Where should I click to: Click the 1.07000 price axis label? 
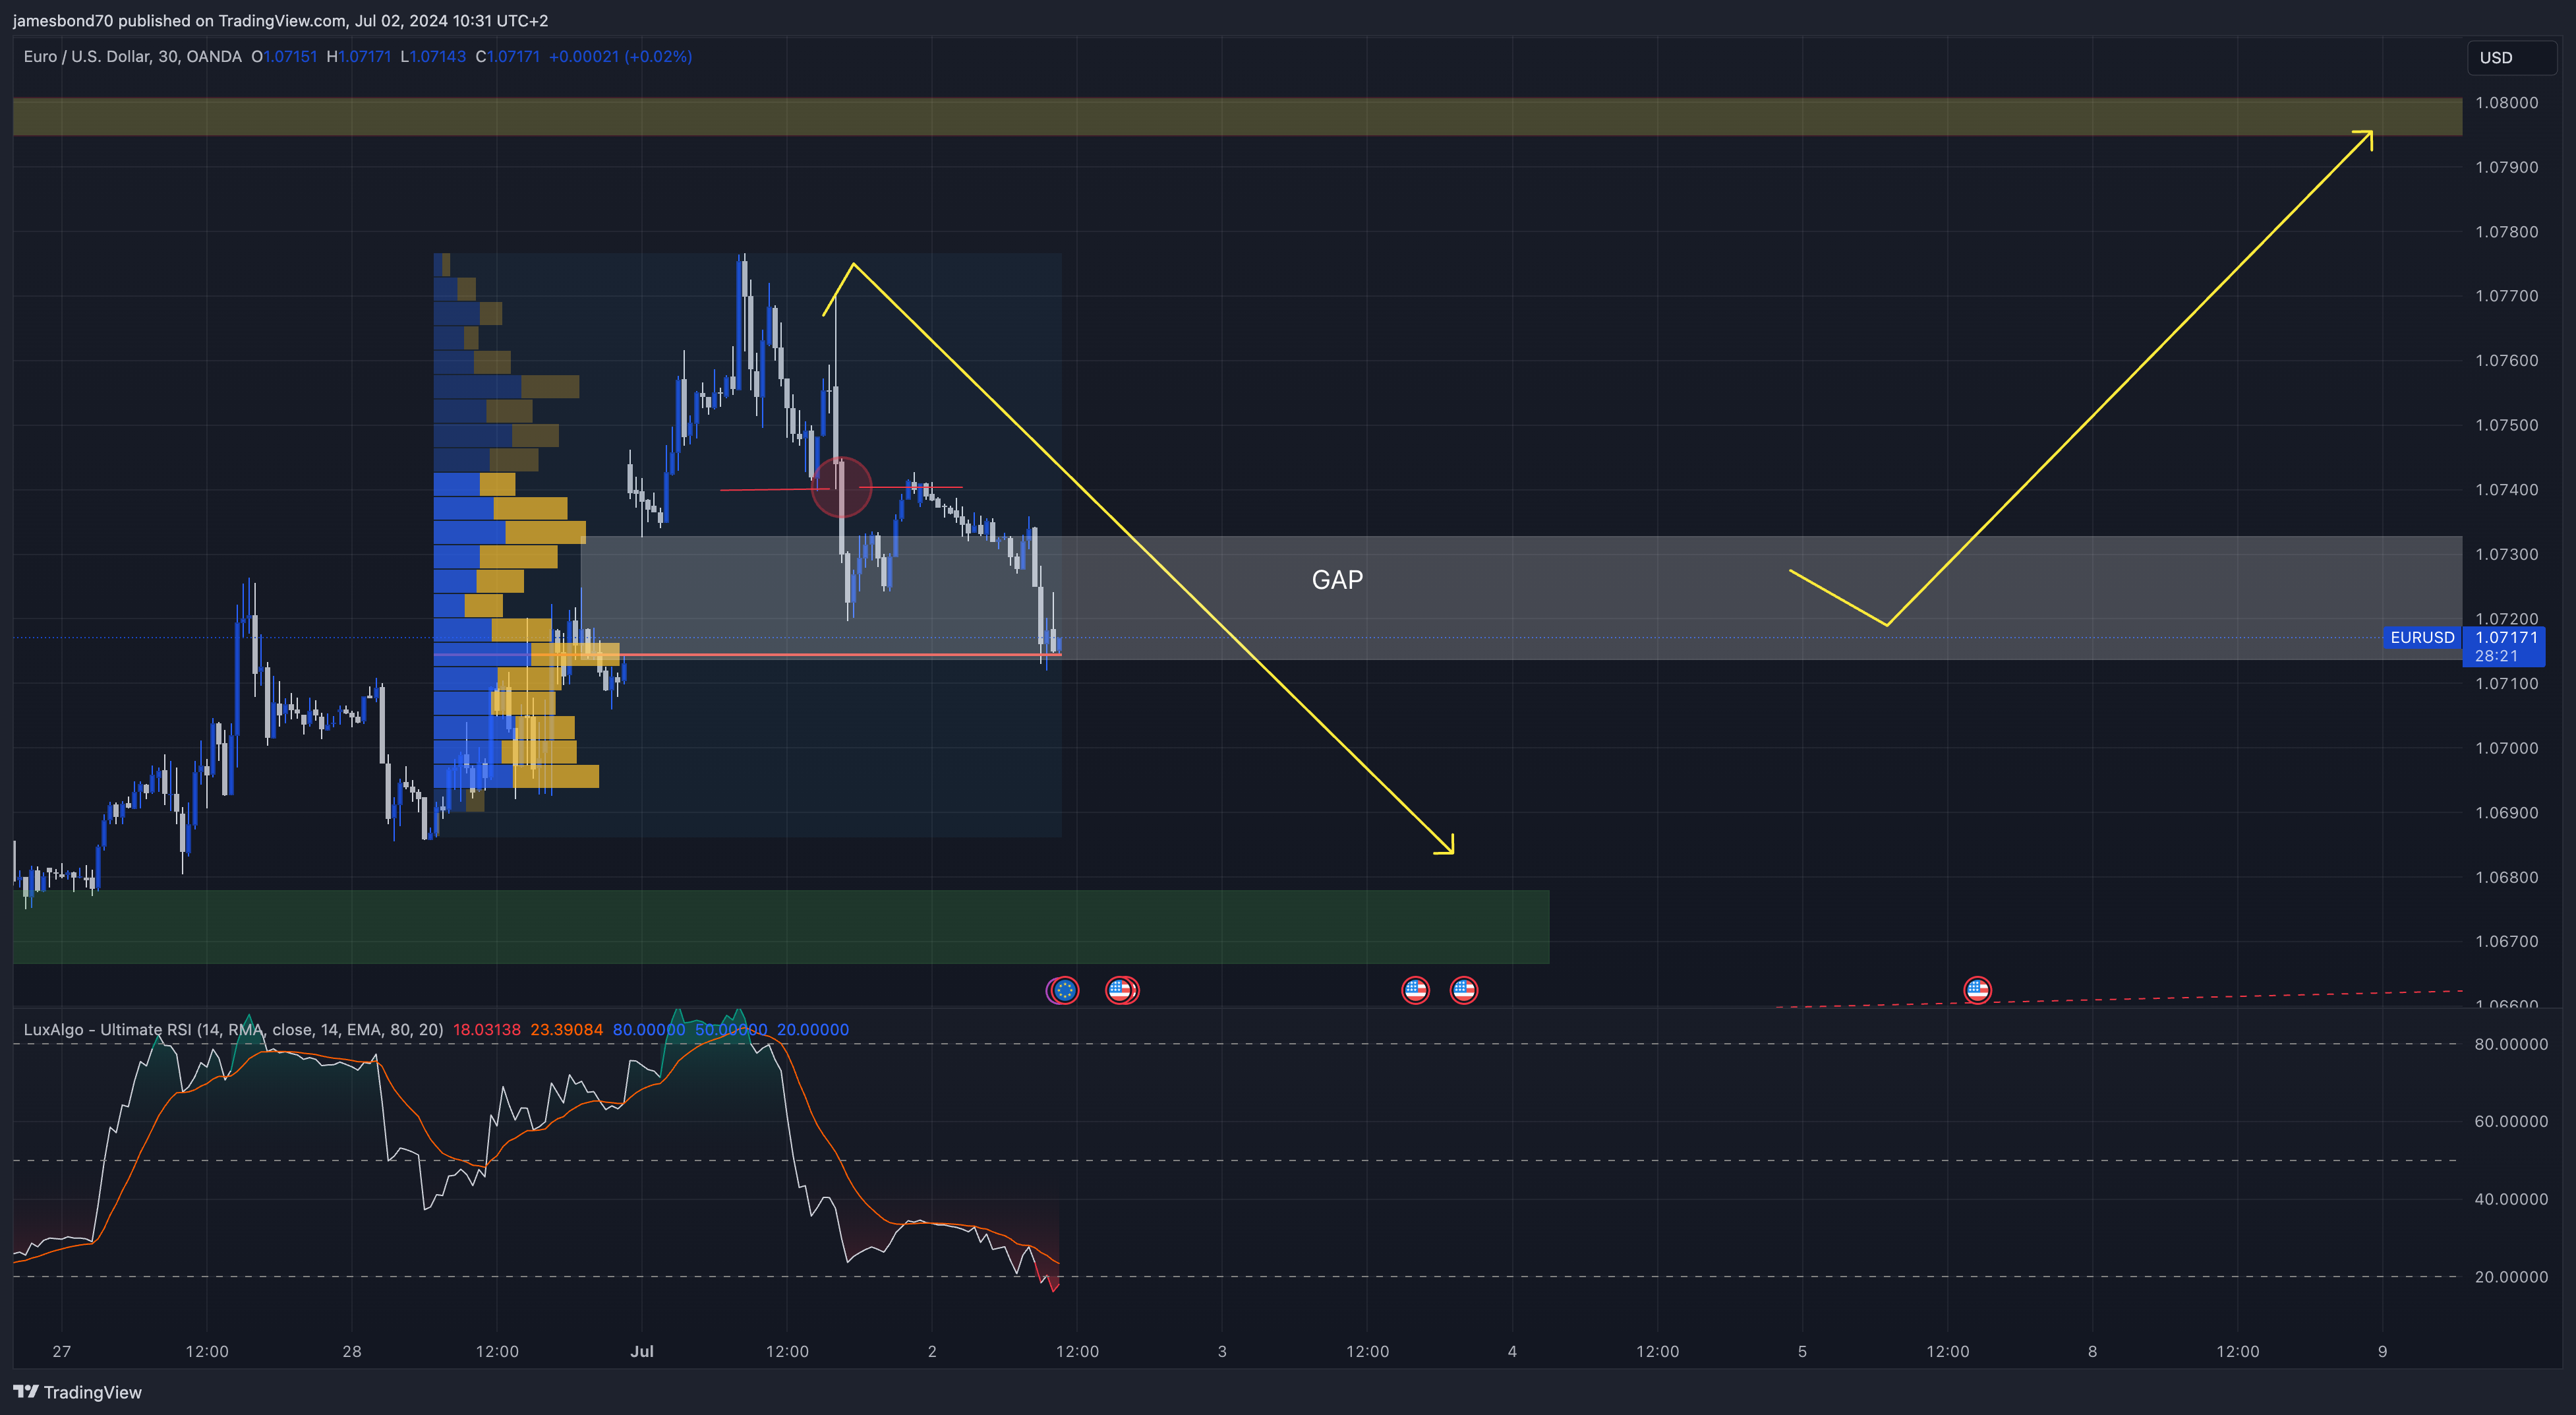pos(2506,748)
